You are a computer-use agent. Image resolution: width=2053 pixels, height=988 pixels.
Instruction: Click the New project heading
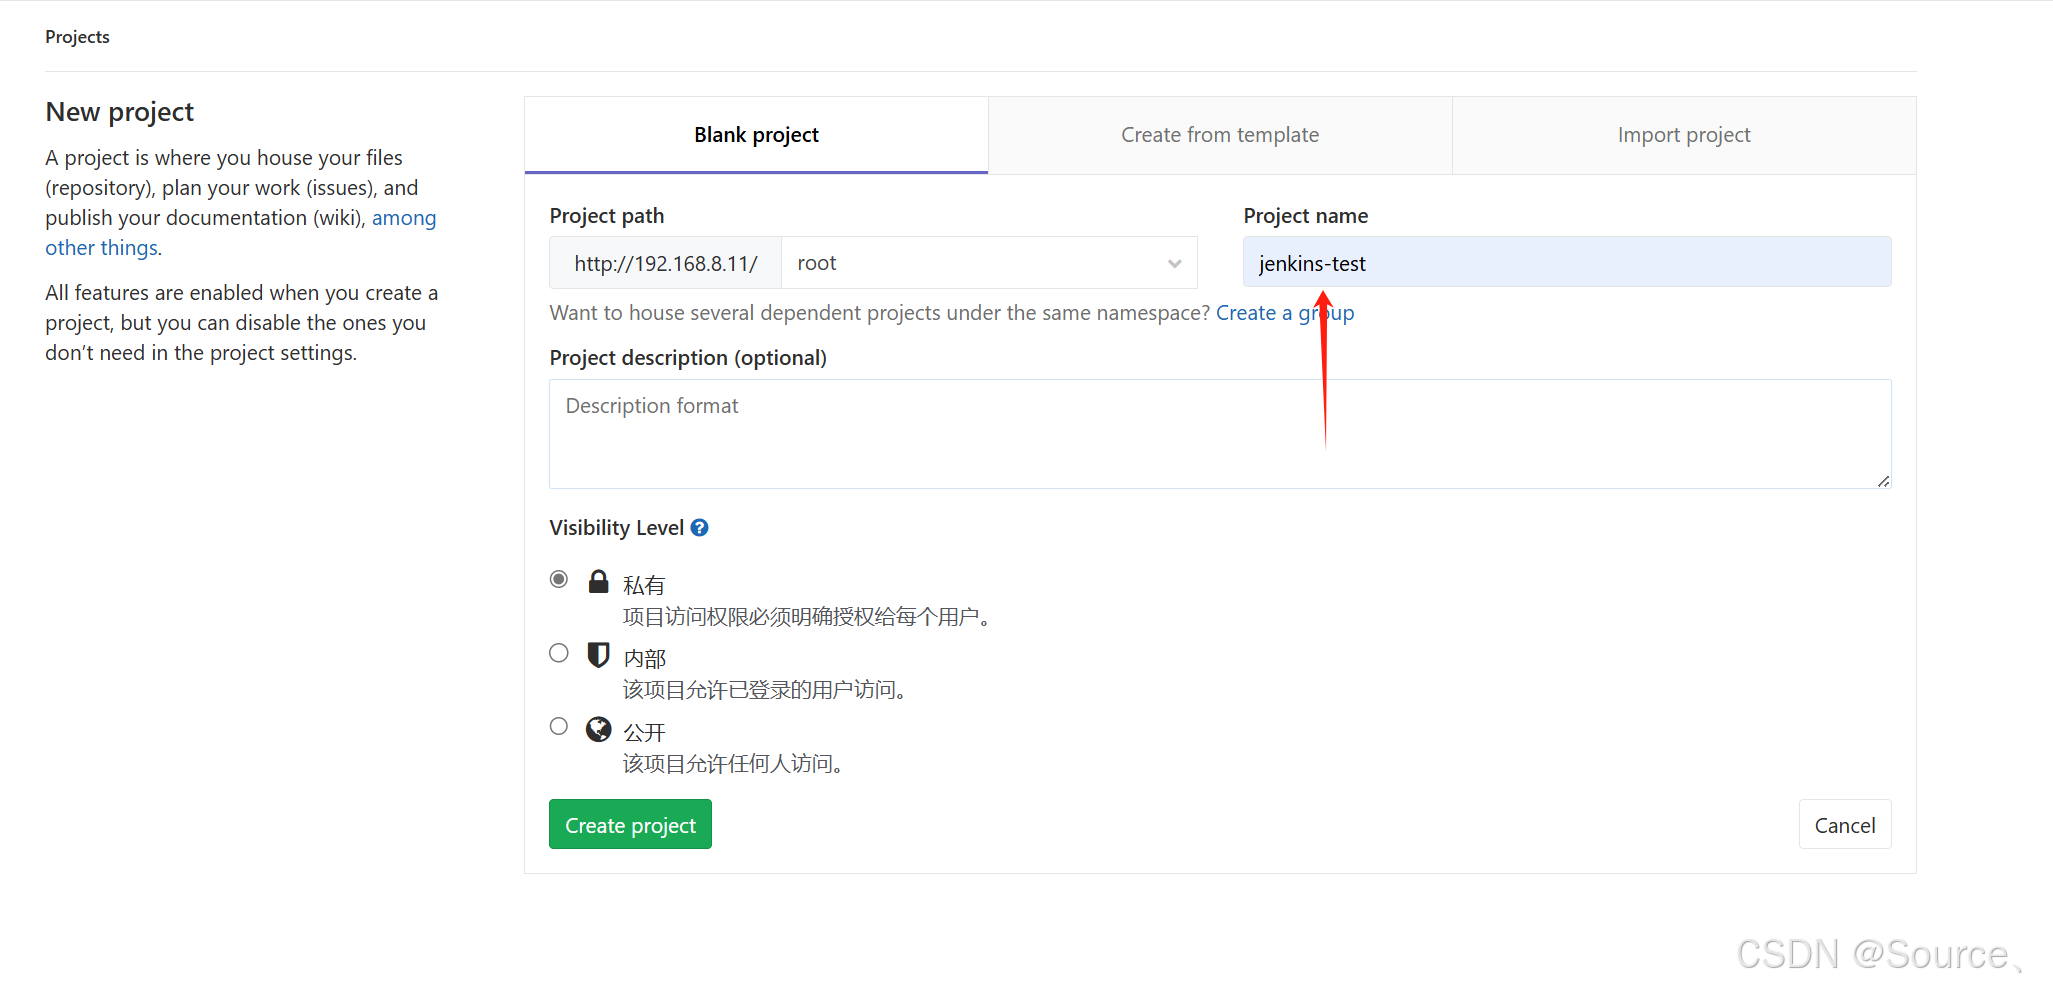tap(120, 112)
